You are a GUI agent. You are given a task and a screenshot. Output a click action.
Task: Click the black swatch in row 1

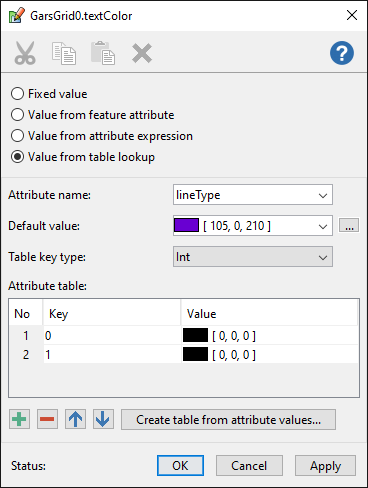(195, 335)
